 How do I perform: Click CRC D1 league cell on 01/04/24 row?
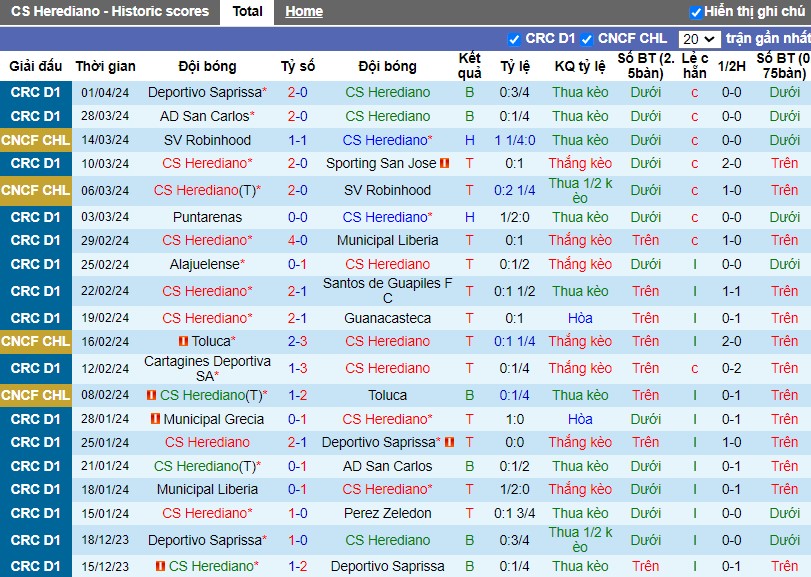tap(36, 93)
